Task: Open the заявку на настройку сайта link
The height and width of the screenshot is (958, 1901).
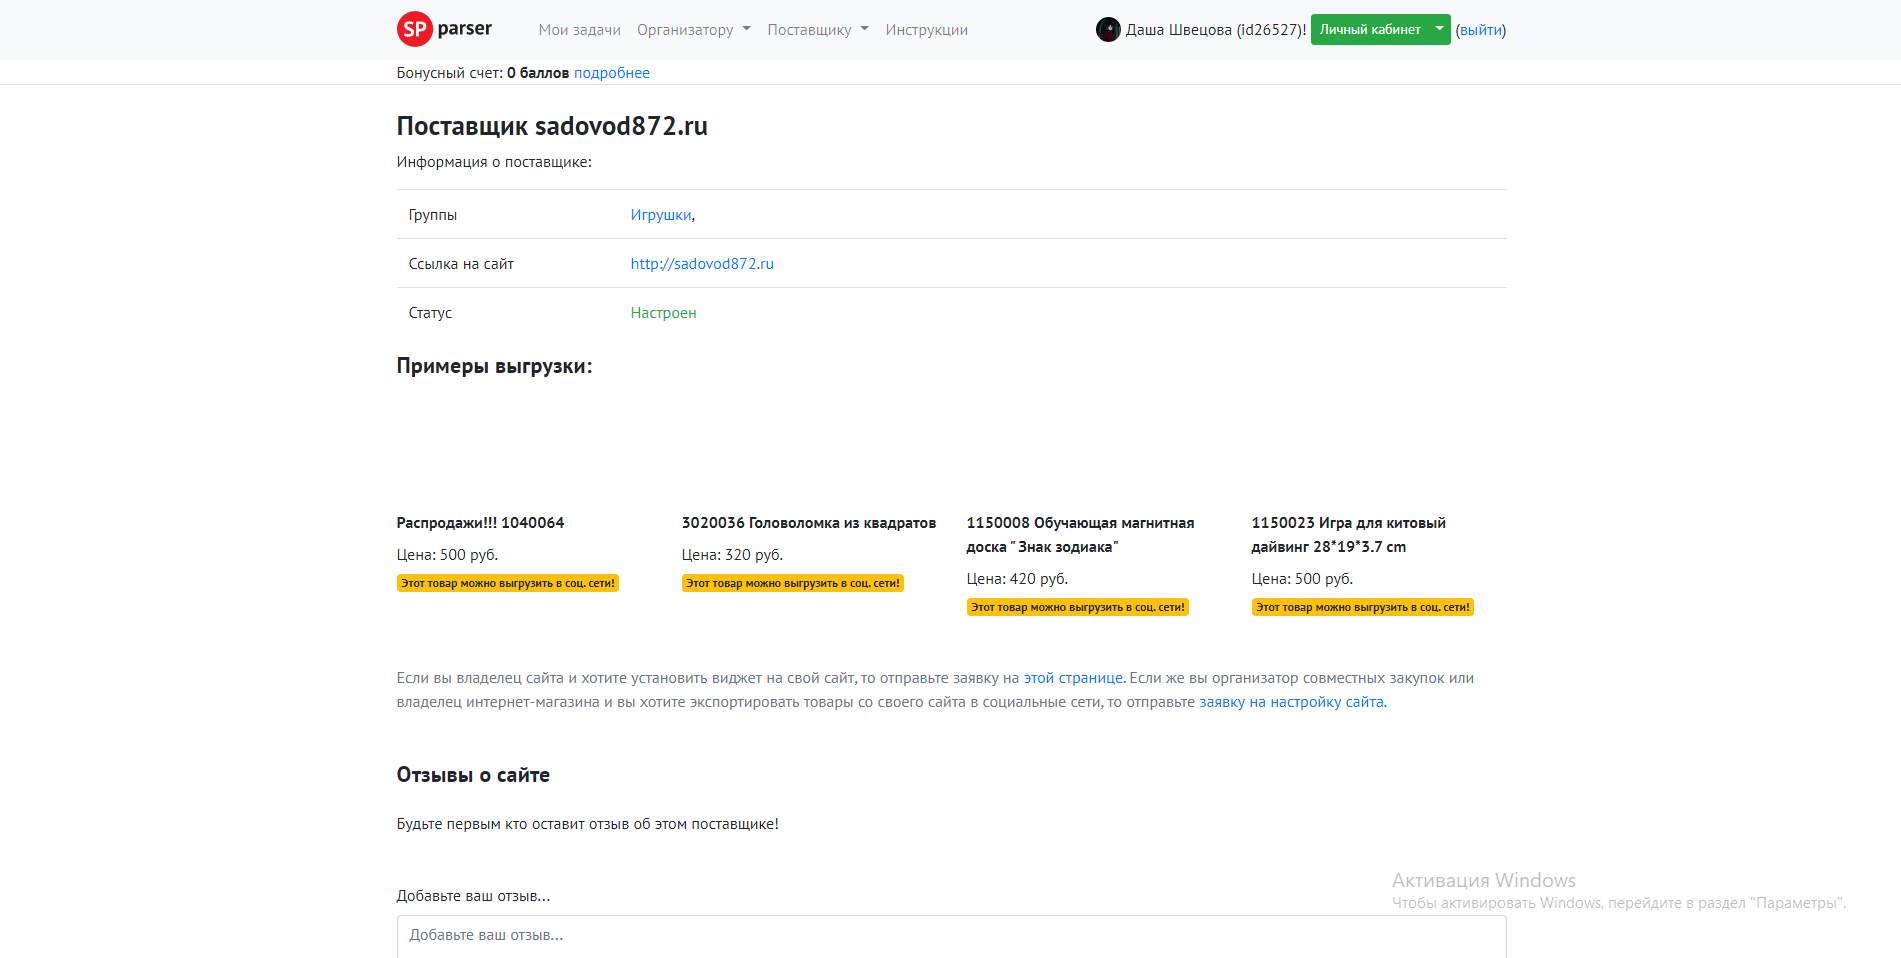Action: pyautogui.click(x=1291, y=702)
